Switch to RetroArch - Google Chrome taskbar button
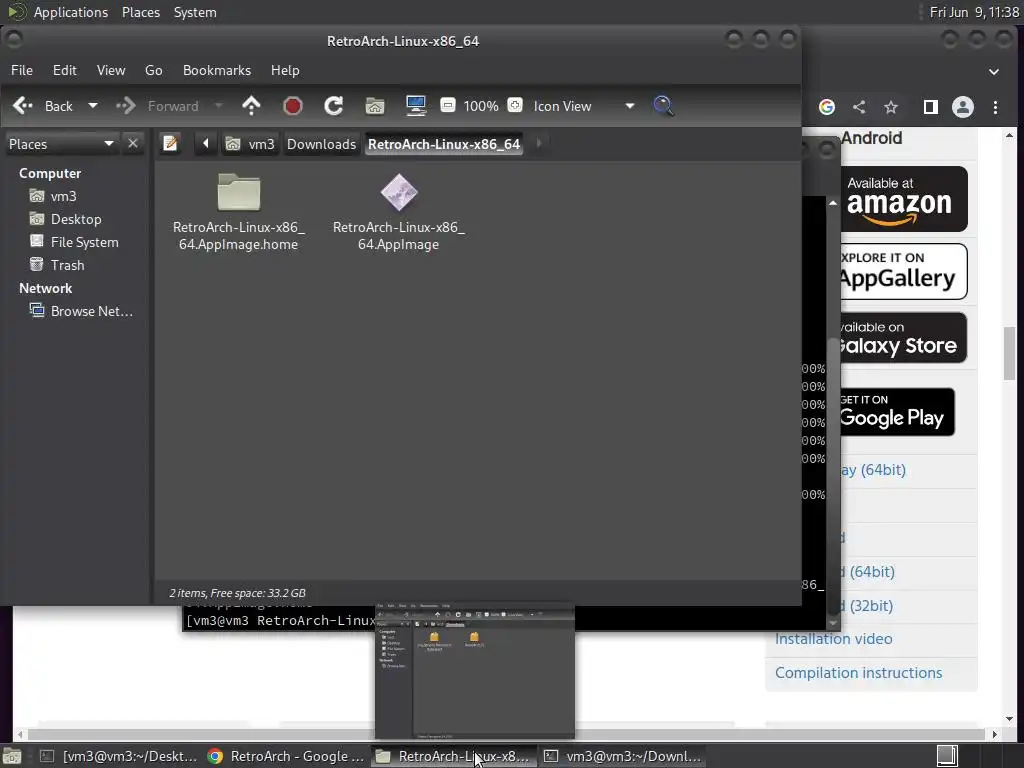Image resolution: width=1024 pixels, height=768 pixels. coord(287,756)
